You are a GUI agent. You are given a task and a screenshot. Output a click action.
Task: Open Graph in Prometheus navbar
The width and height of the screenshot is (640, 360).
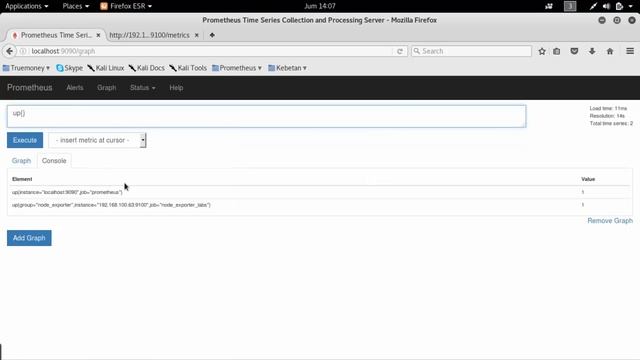(107, 88)
